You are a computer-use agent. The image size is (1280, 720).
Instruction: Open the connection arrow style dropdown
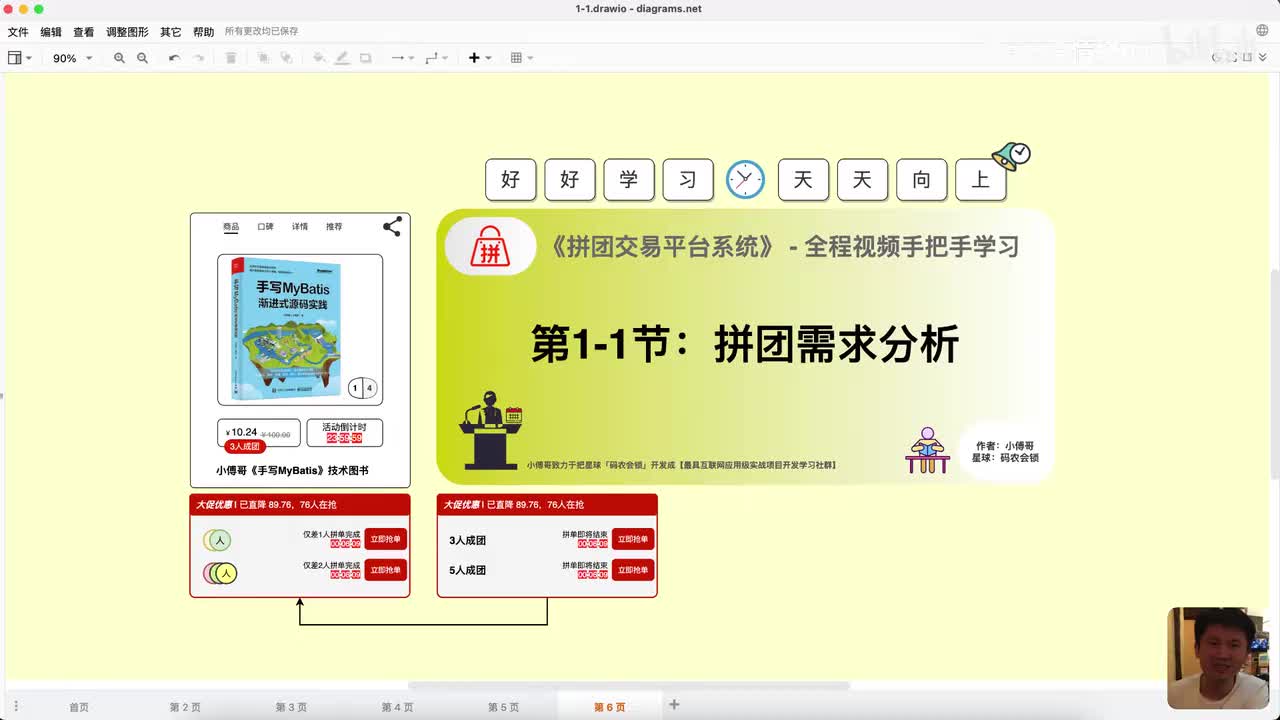pos(403,58)
